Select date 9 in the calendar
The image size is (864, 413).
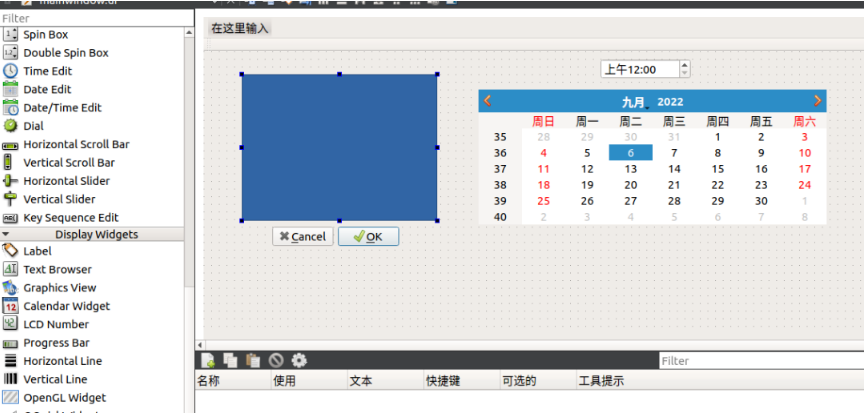click(761, 153)
